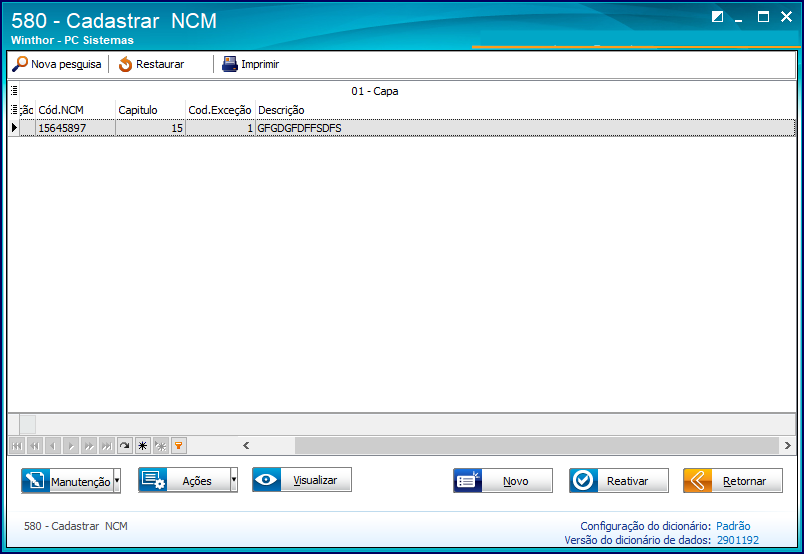Click the Cod.Exceção cell with value 1
Screen dimensions: 804x554
pyautogui.click(x=220, y=128)
